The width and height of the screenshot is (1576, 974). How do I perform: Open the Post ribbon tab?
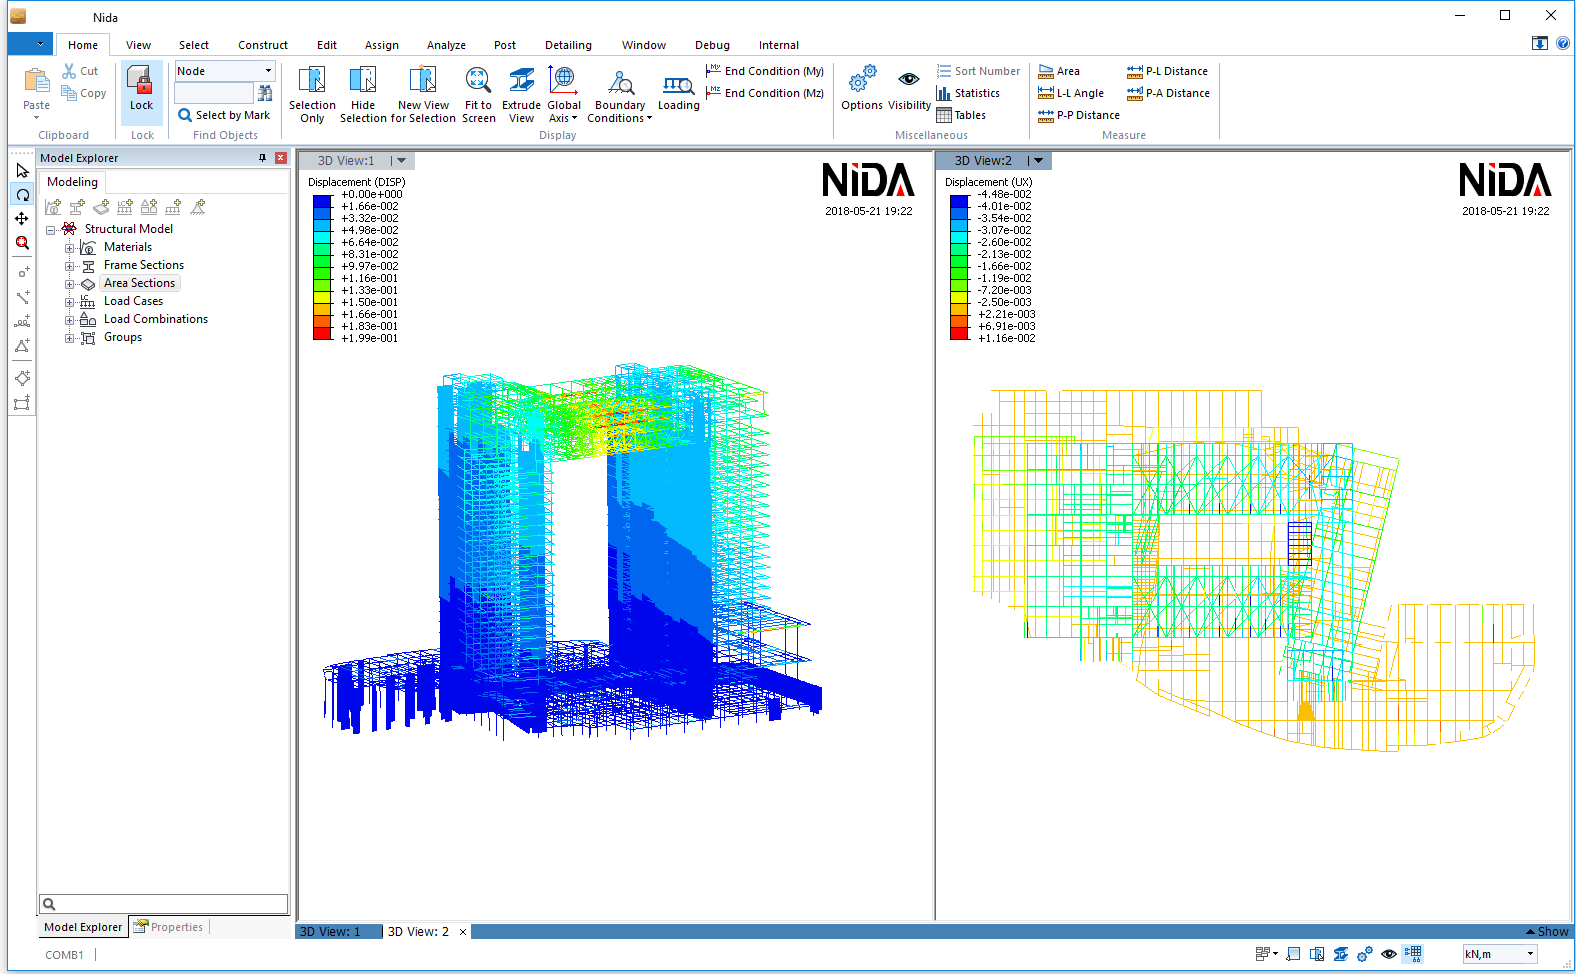[x=505, y=45]
